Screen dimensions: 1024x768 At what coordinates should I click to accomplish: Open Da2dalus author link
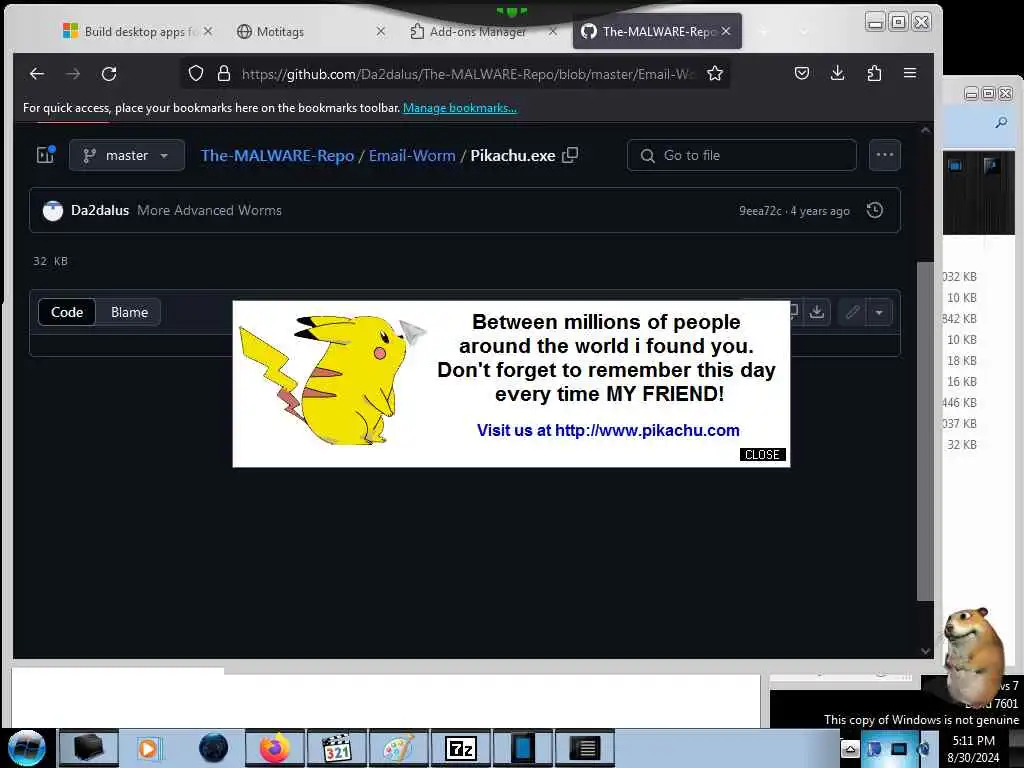100,210
